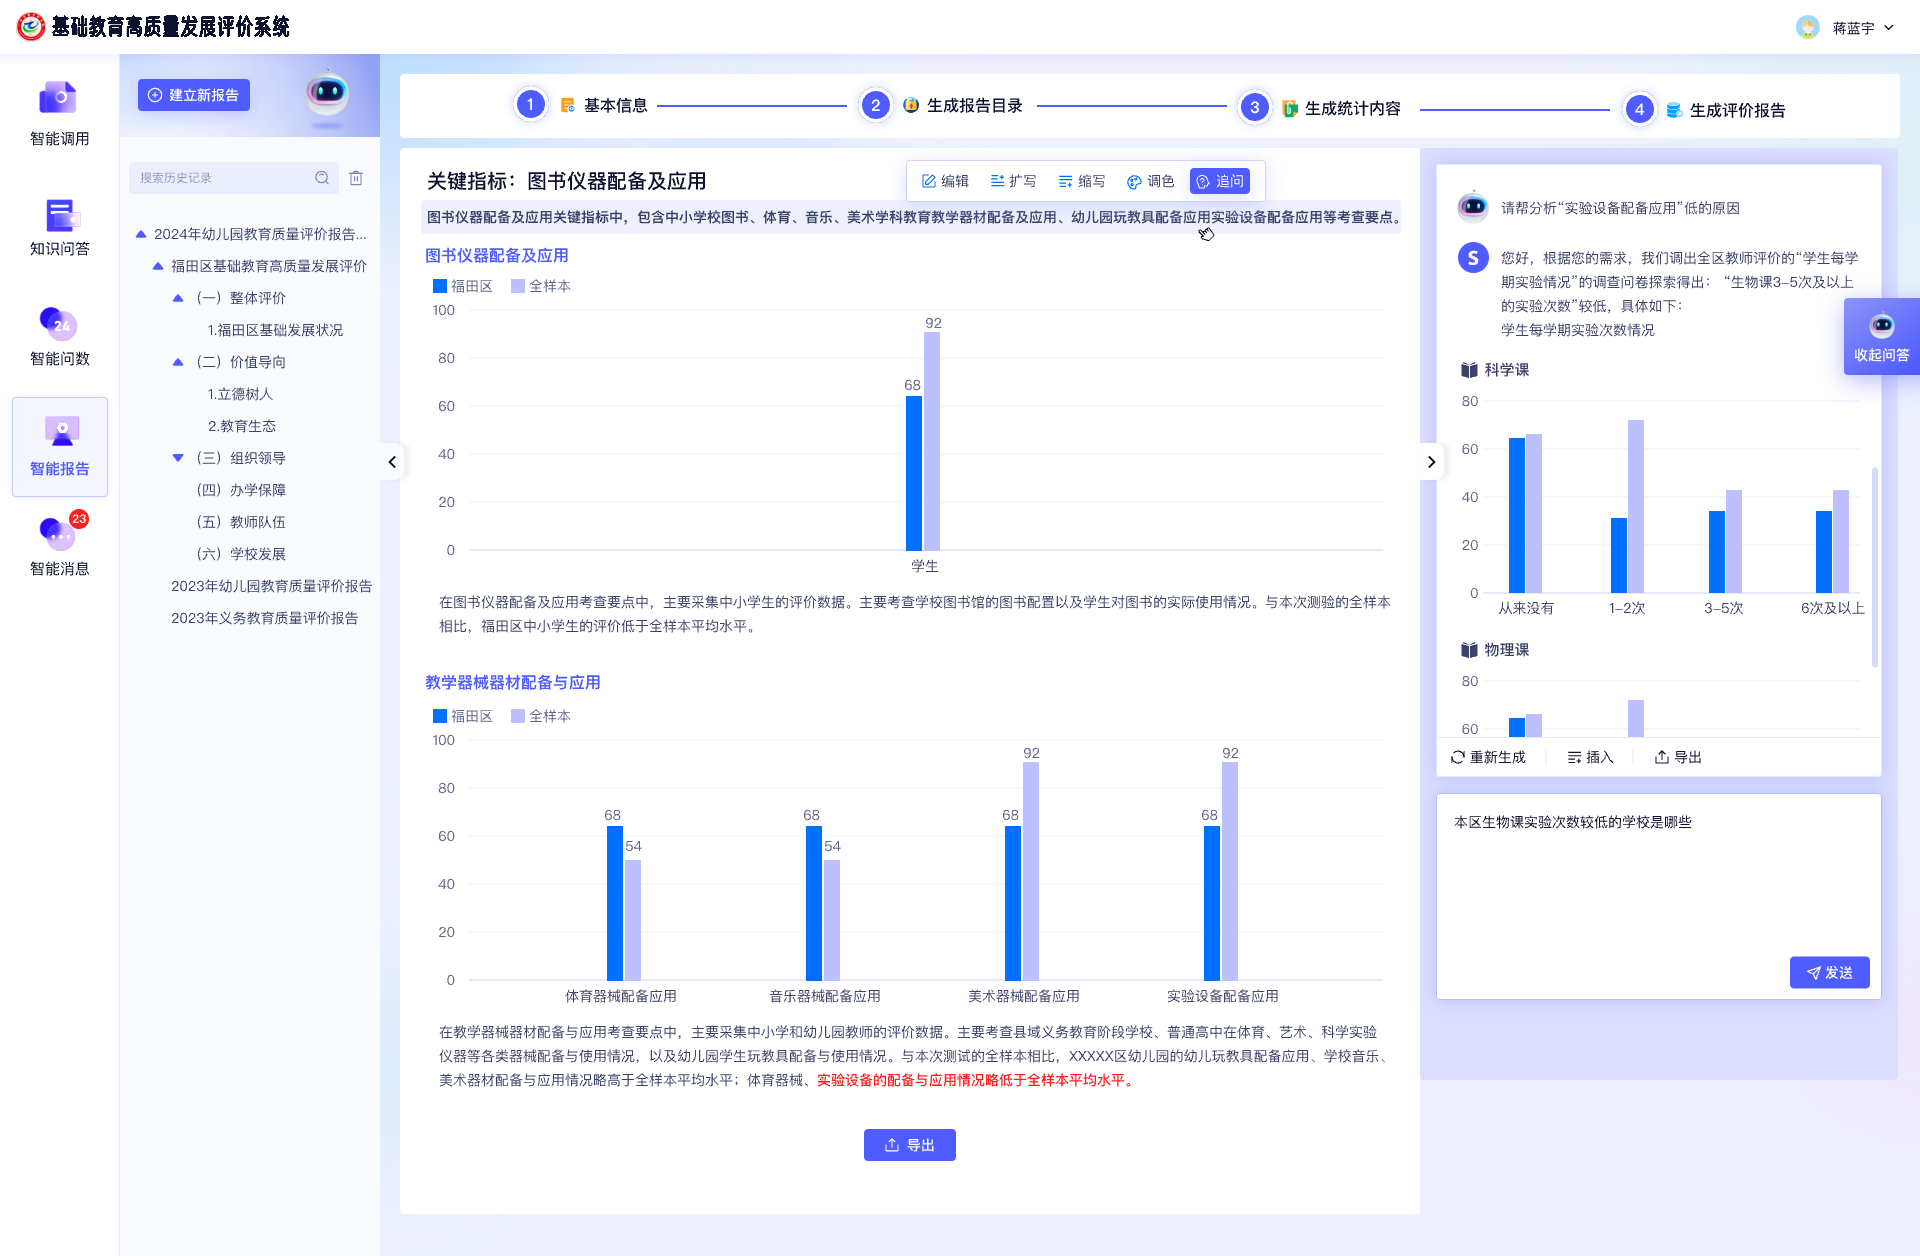This screenshot has width=1920, height=1256.
Task: Click the 建立新报告 button
Action: pyautogui.click(x=194, y=95)
